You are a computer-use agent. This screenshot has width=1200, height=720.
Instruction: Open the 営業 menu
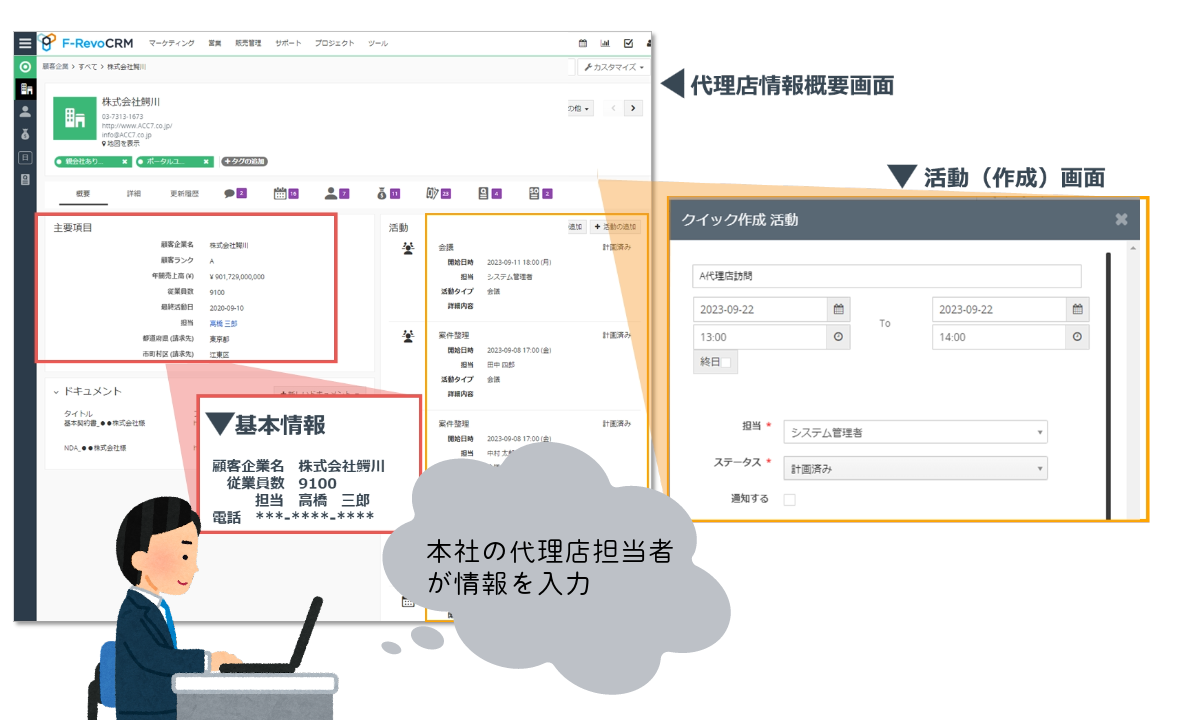[x=214, y=44]
